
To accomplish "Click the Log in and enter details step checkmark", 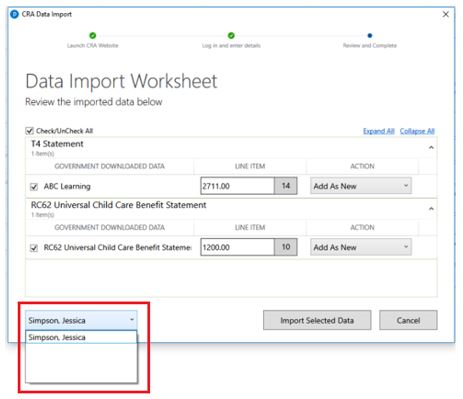I will (x=231, y=35).
